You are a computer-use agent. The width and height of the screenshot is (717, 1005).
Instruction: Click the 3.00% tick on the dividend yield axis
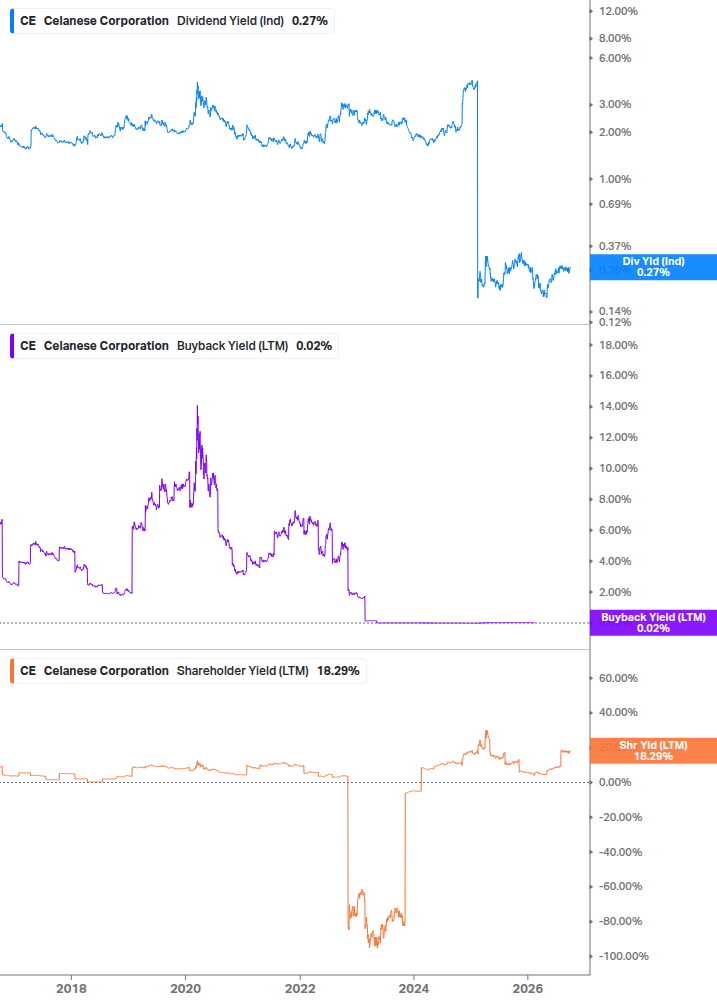tap(615, 104)
